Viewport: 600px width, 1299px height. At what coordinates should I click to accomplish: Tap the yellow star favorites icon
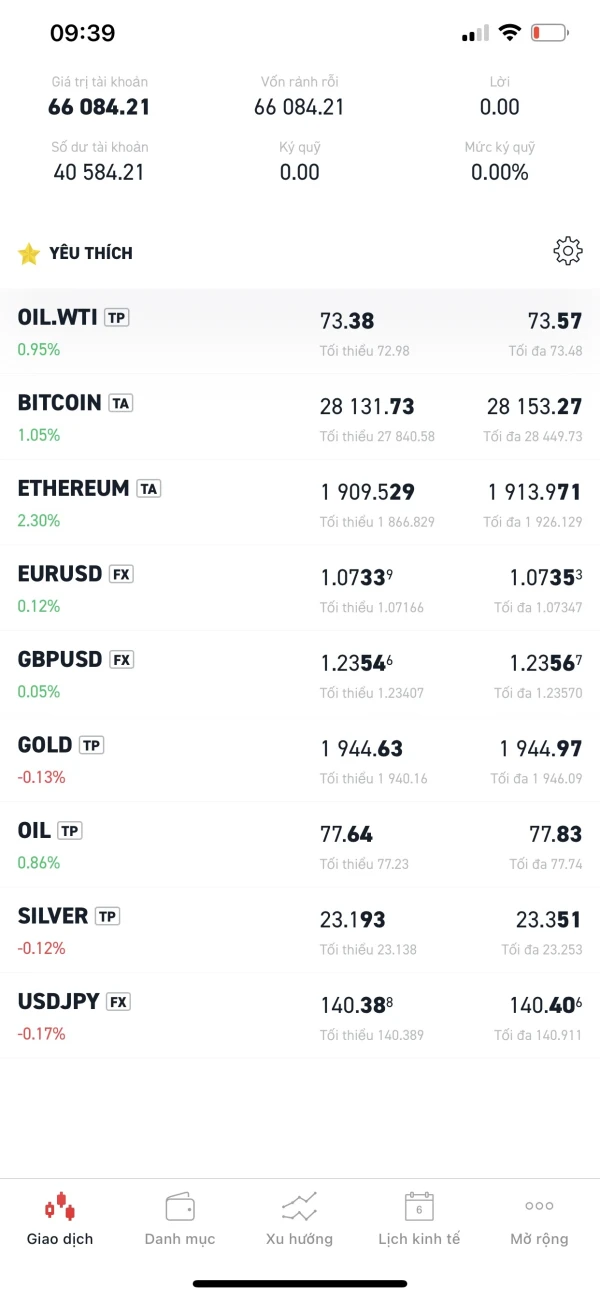tap(28, 254)
